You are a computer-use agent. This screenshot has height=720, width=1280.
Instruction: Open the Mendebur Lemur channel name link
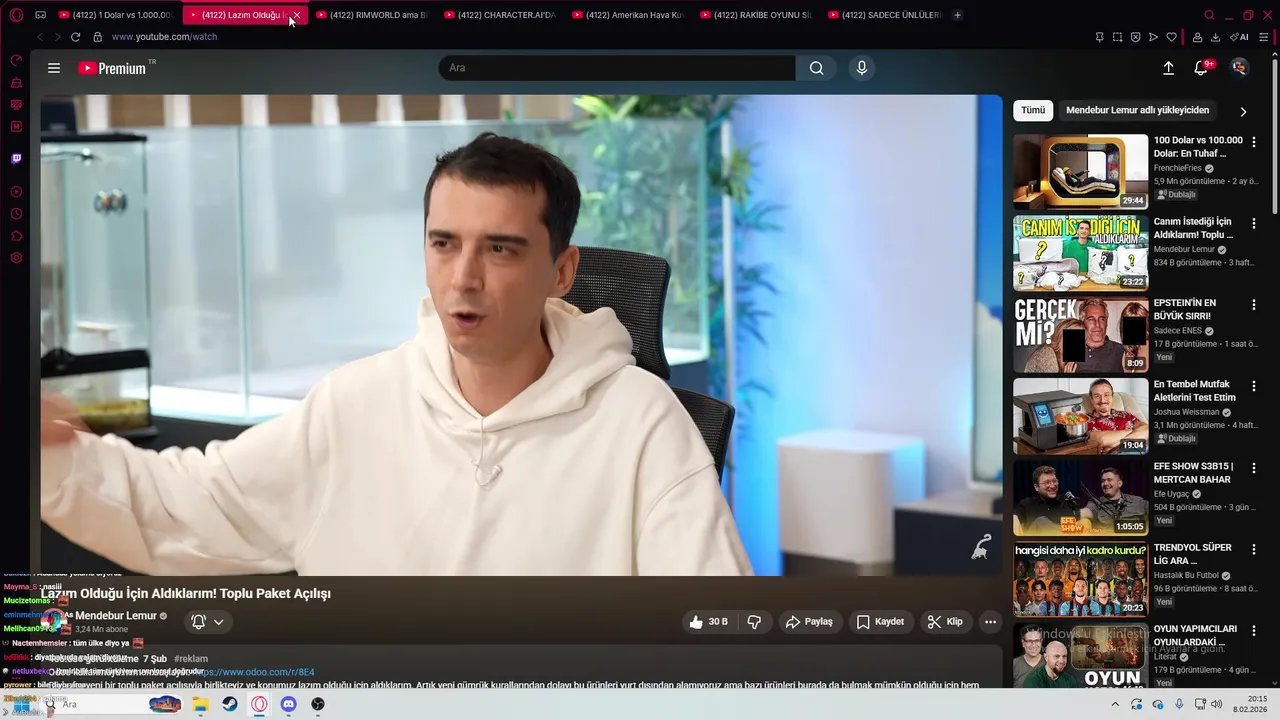click(x=116, y=616)
